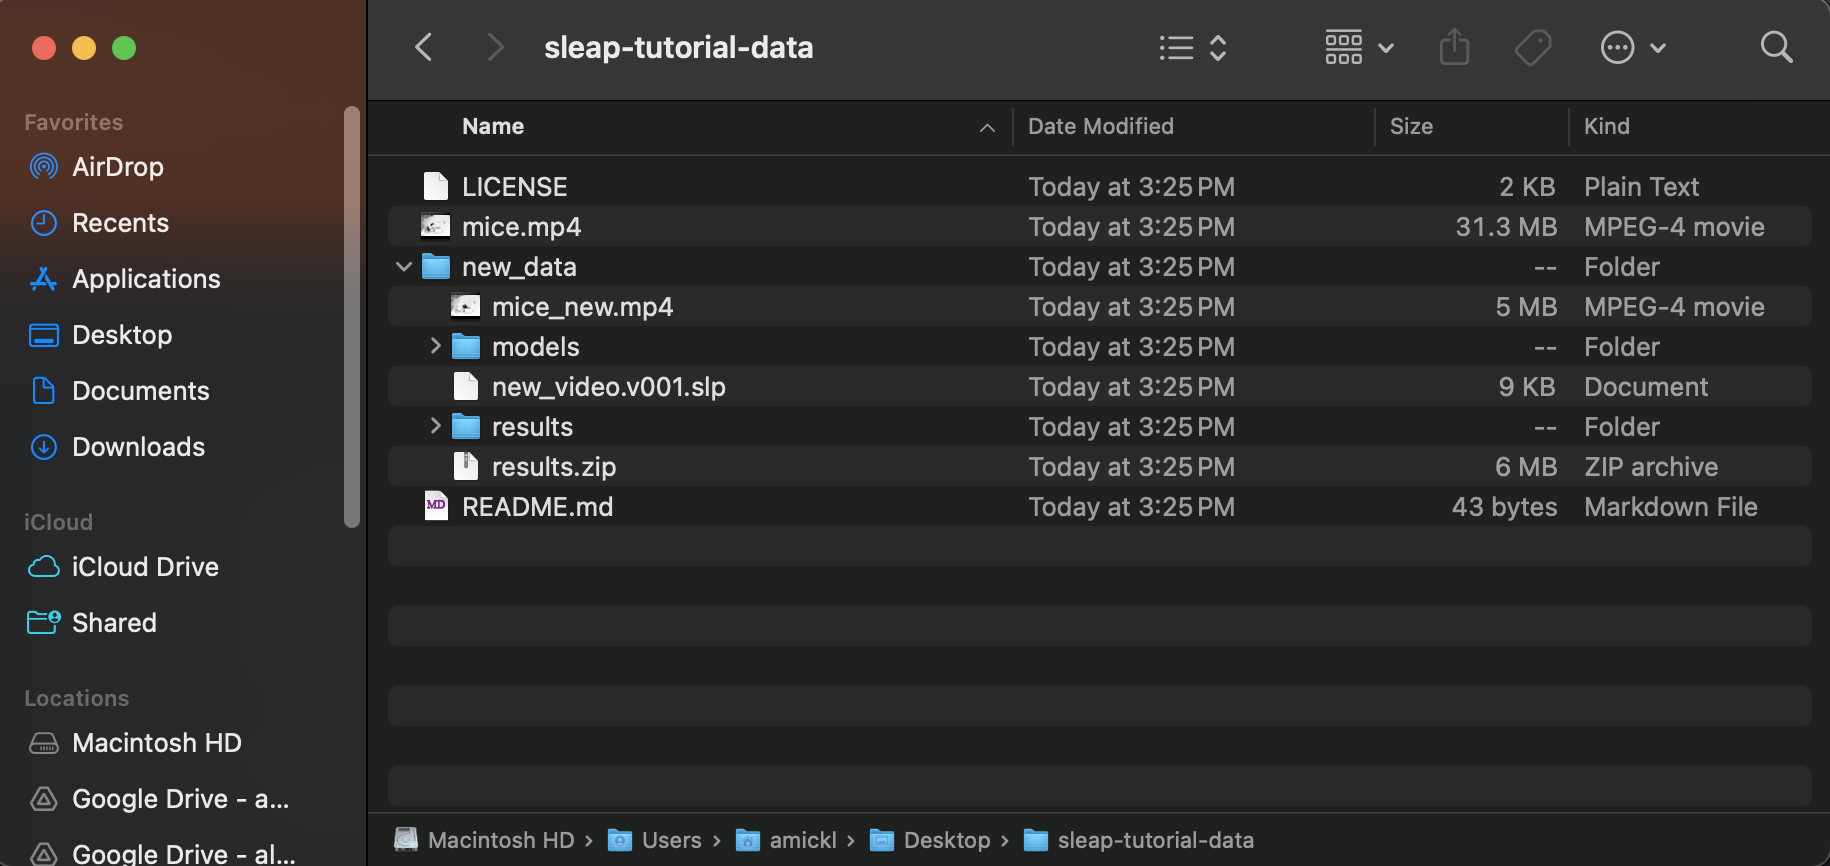The image size is (1830, 866).
Task: Click Macintosh HD in the path bar
Action: click(485, 840)
